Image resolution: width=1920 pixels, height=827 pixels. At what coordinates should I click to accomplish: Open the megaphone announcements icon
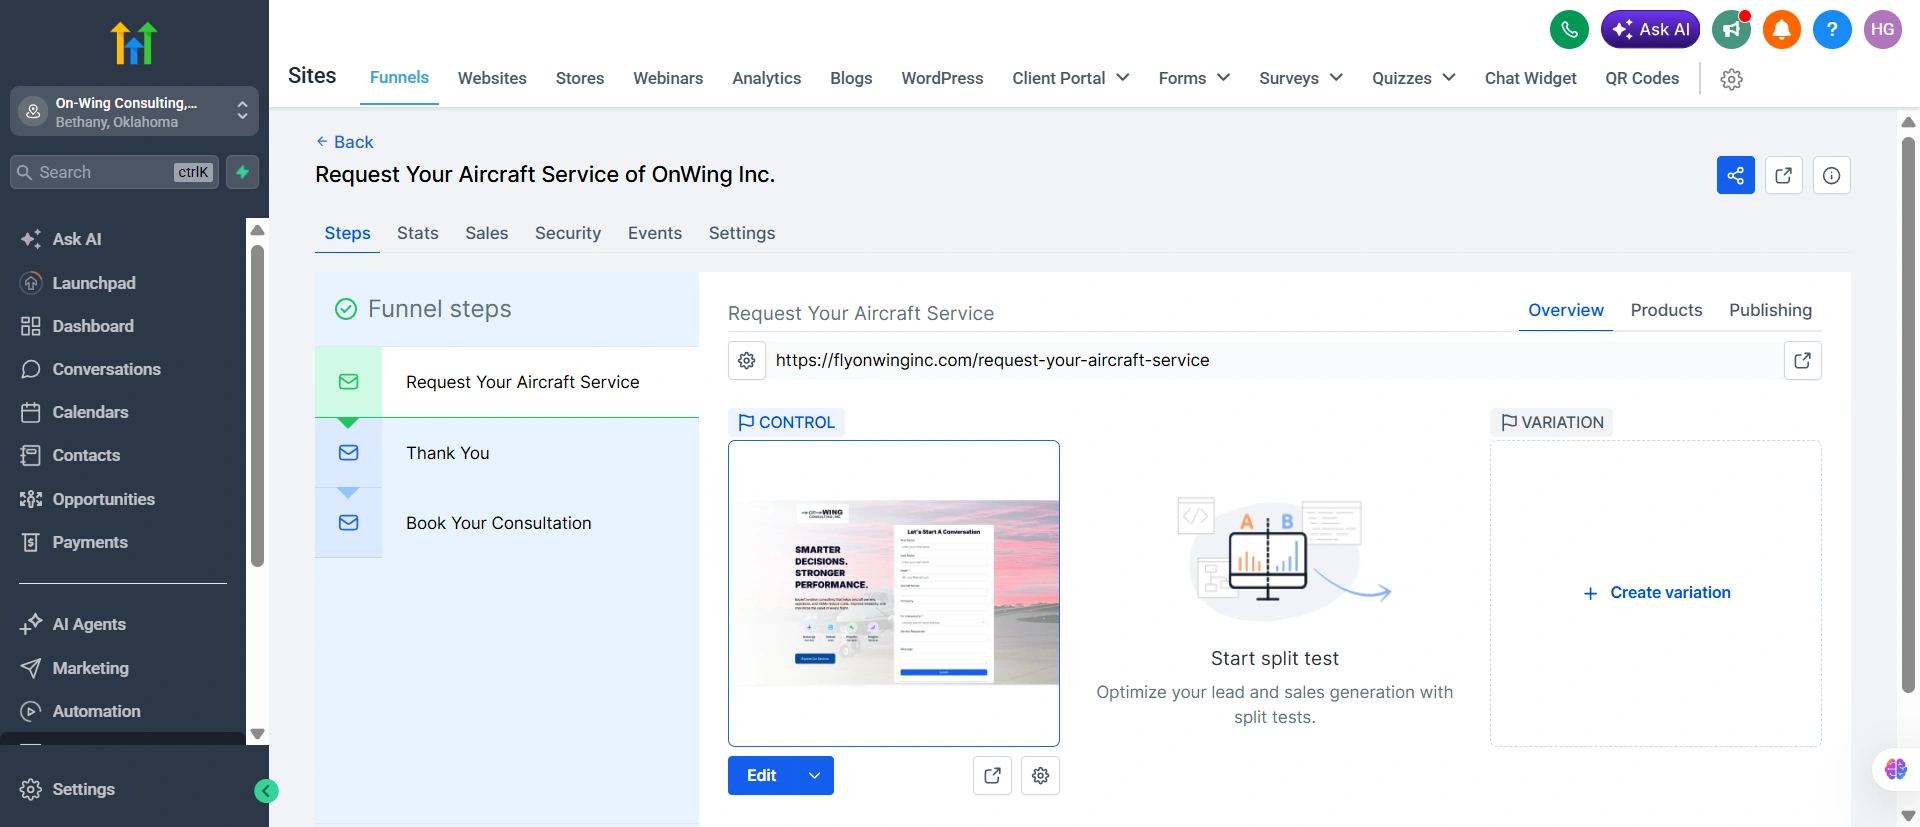1731,29
